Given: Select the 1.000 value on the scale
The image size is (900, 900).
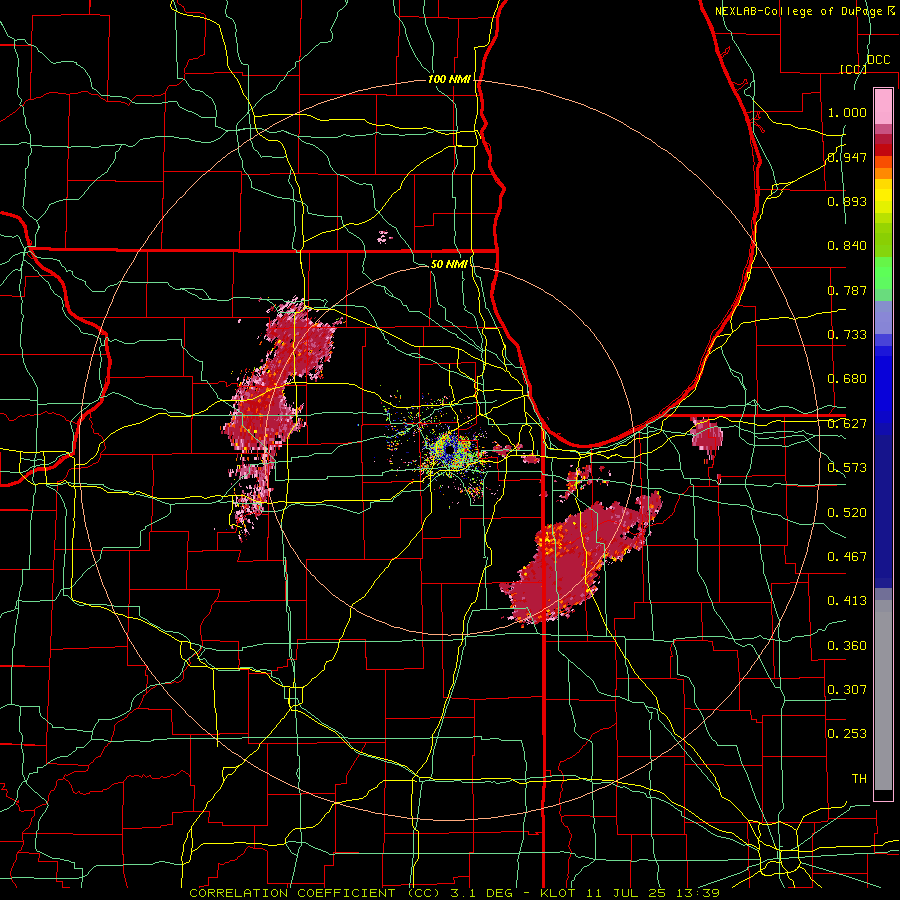Looking at the screenshot, I should pyautogui.click(x=847, y=112).
